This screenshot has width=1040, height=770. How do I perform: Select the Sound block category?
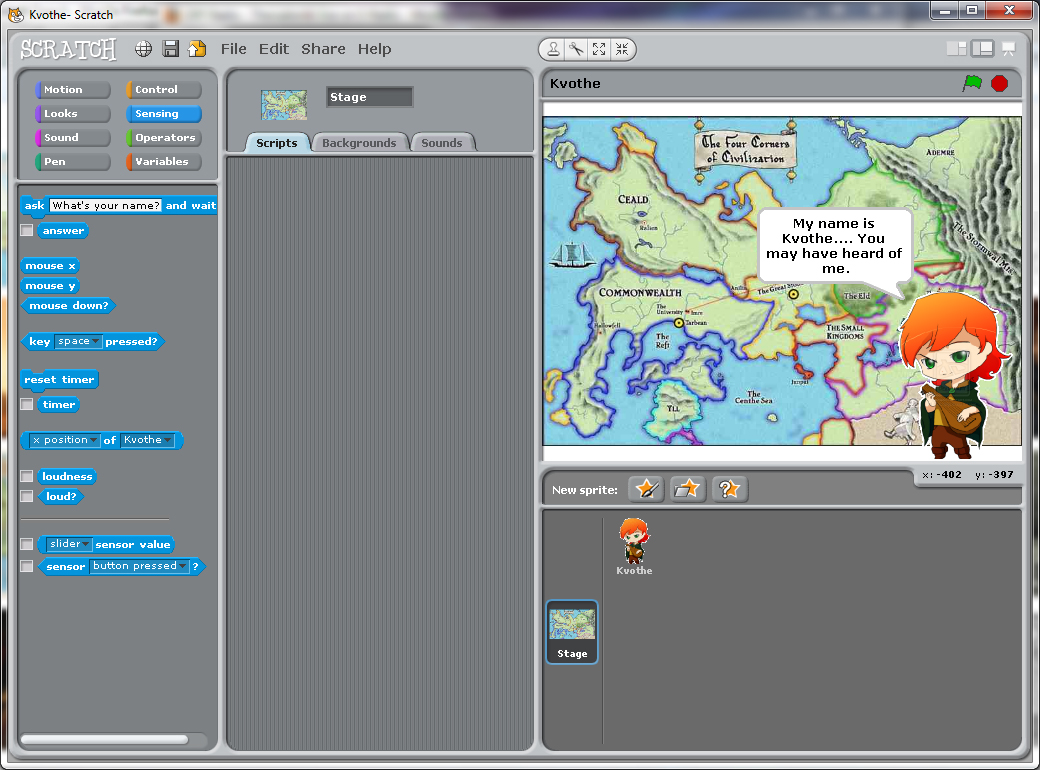pyautogui.click(x=72, y=137)
